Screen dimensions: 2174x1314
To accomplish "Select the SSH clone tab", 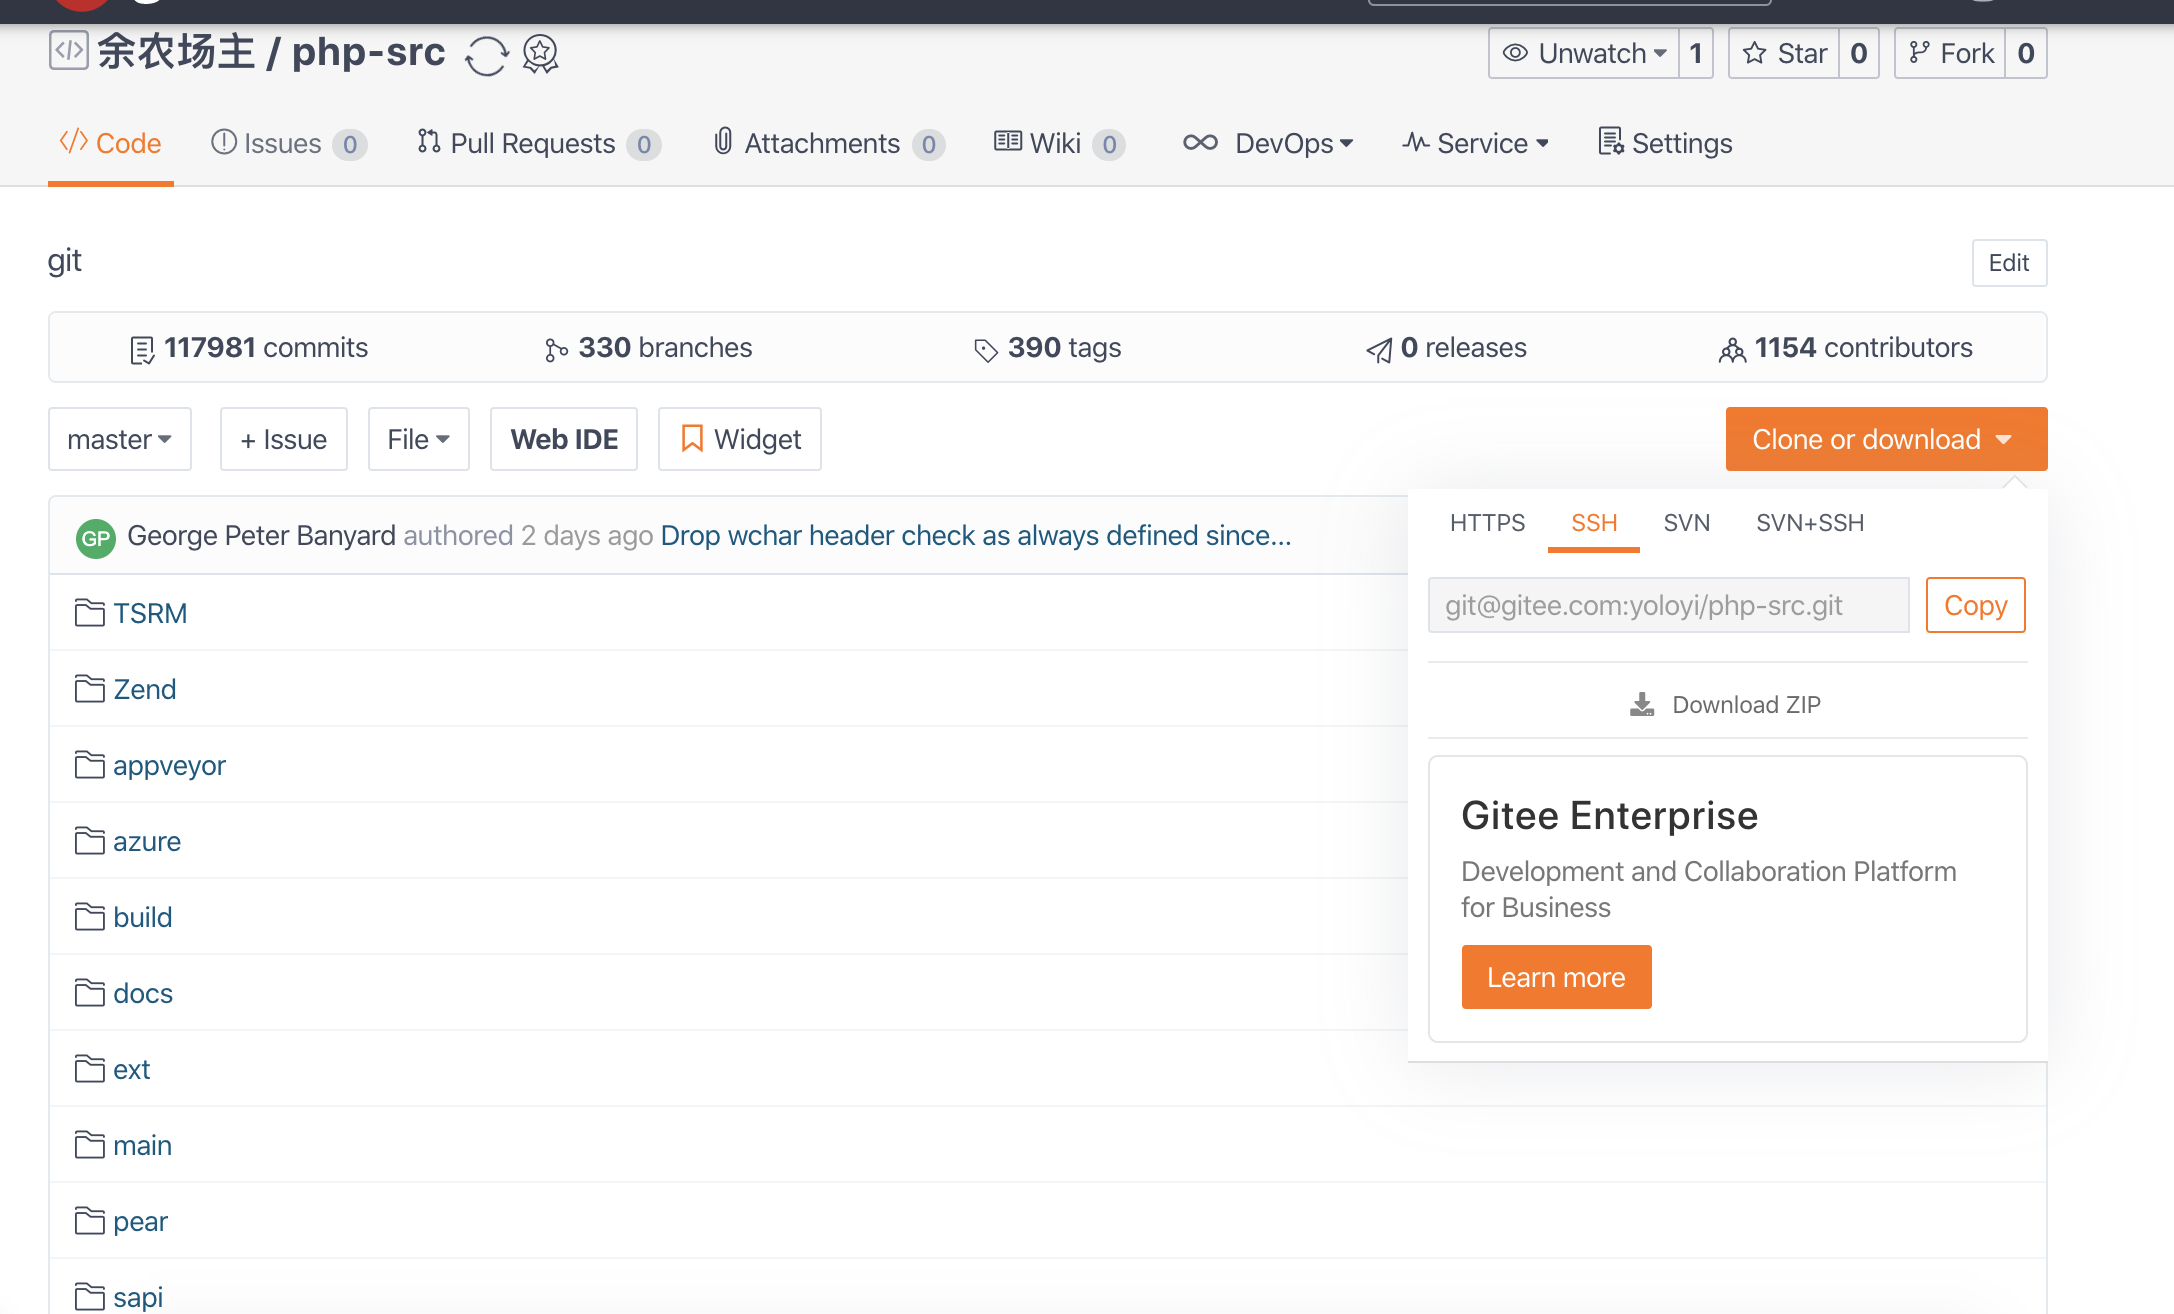I will pyautogui.click(x=1594, y=523).
